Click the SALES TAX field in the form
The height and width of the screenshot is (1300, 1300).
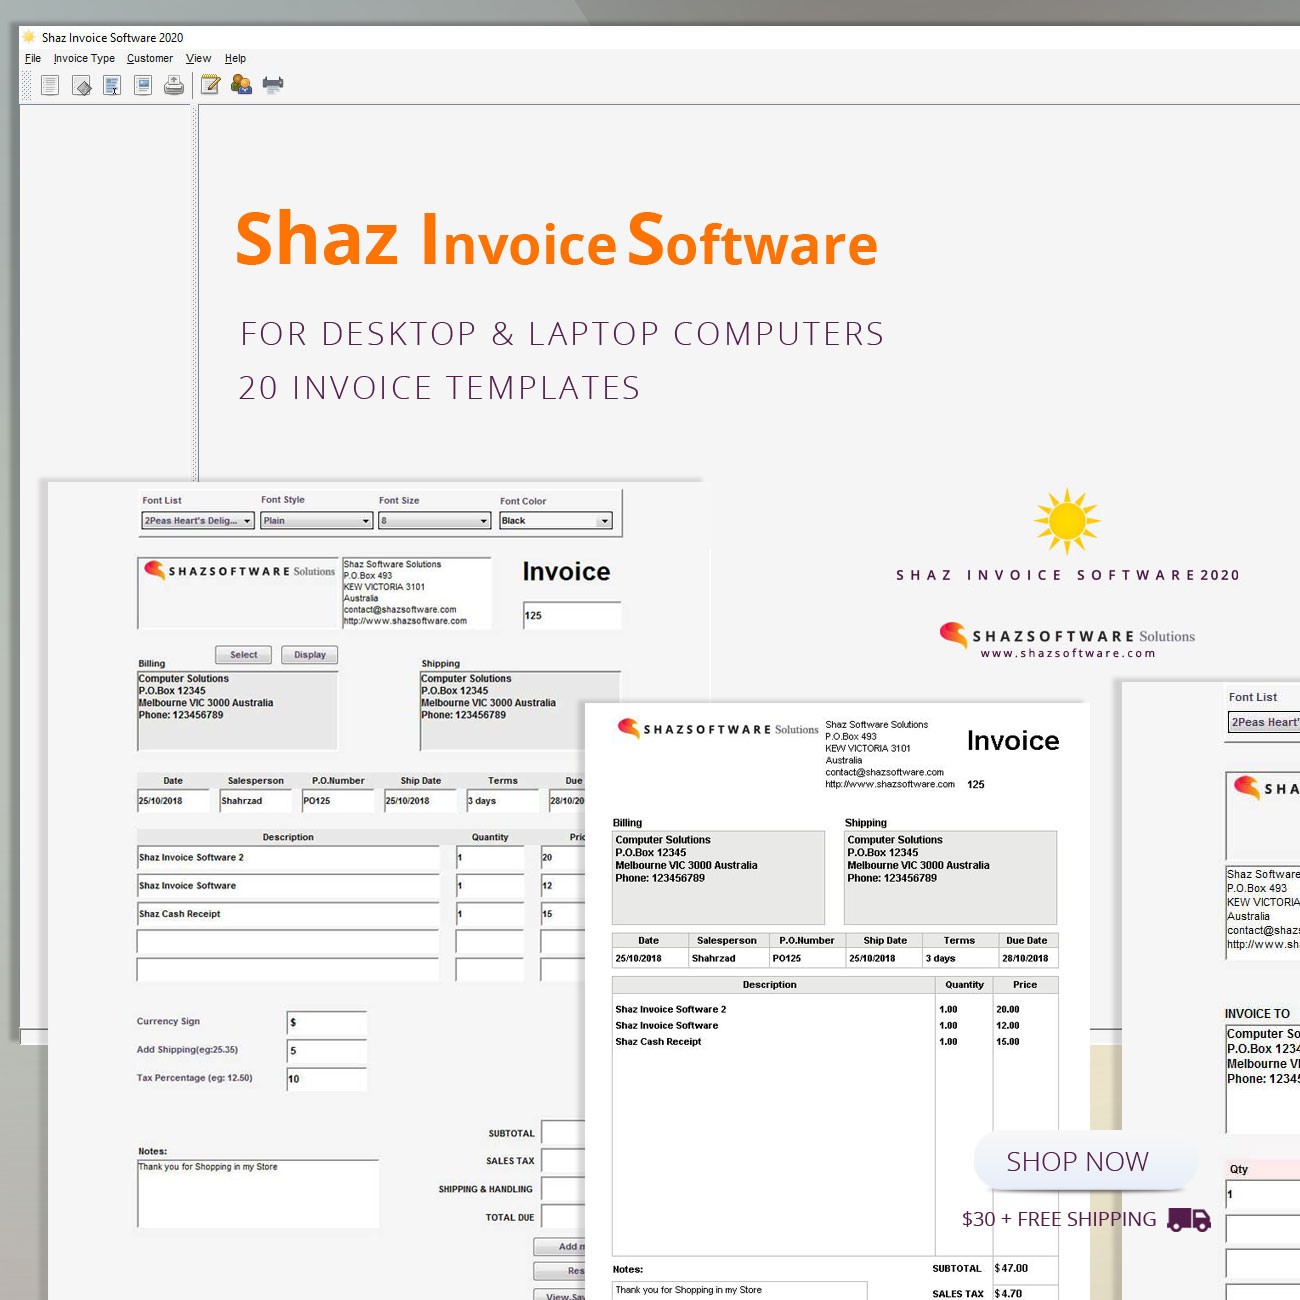563,1161
